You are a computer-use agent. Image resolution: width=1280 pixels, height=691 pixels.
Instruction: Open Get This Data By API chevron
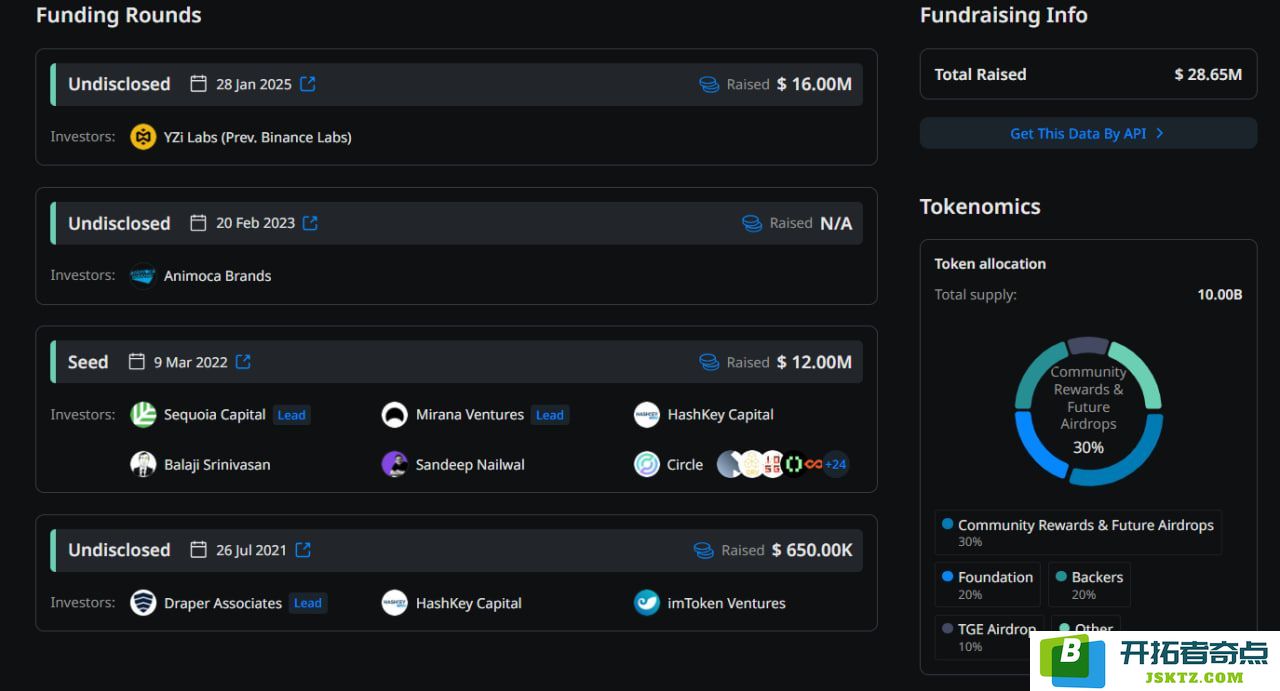point(1159,133)
